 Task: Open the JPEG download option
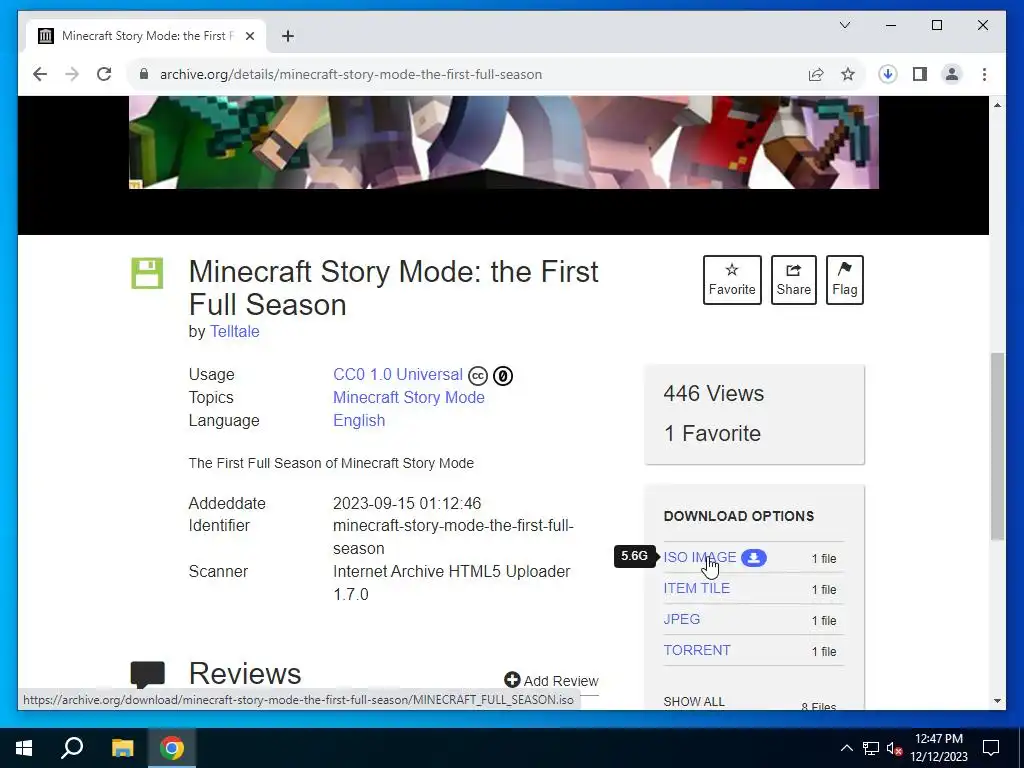(x=681, y=619)
